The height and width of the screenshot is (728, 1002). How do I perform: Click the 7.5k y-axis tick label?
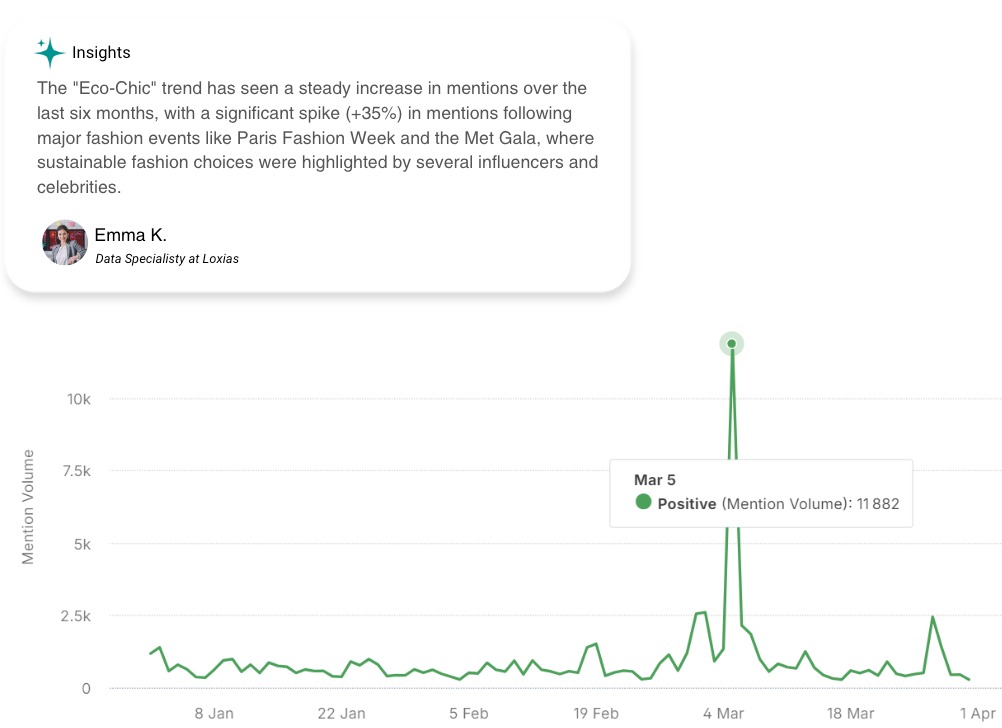(x=75, y=471)
